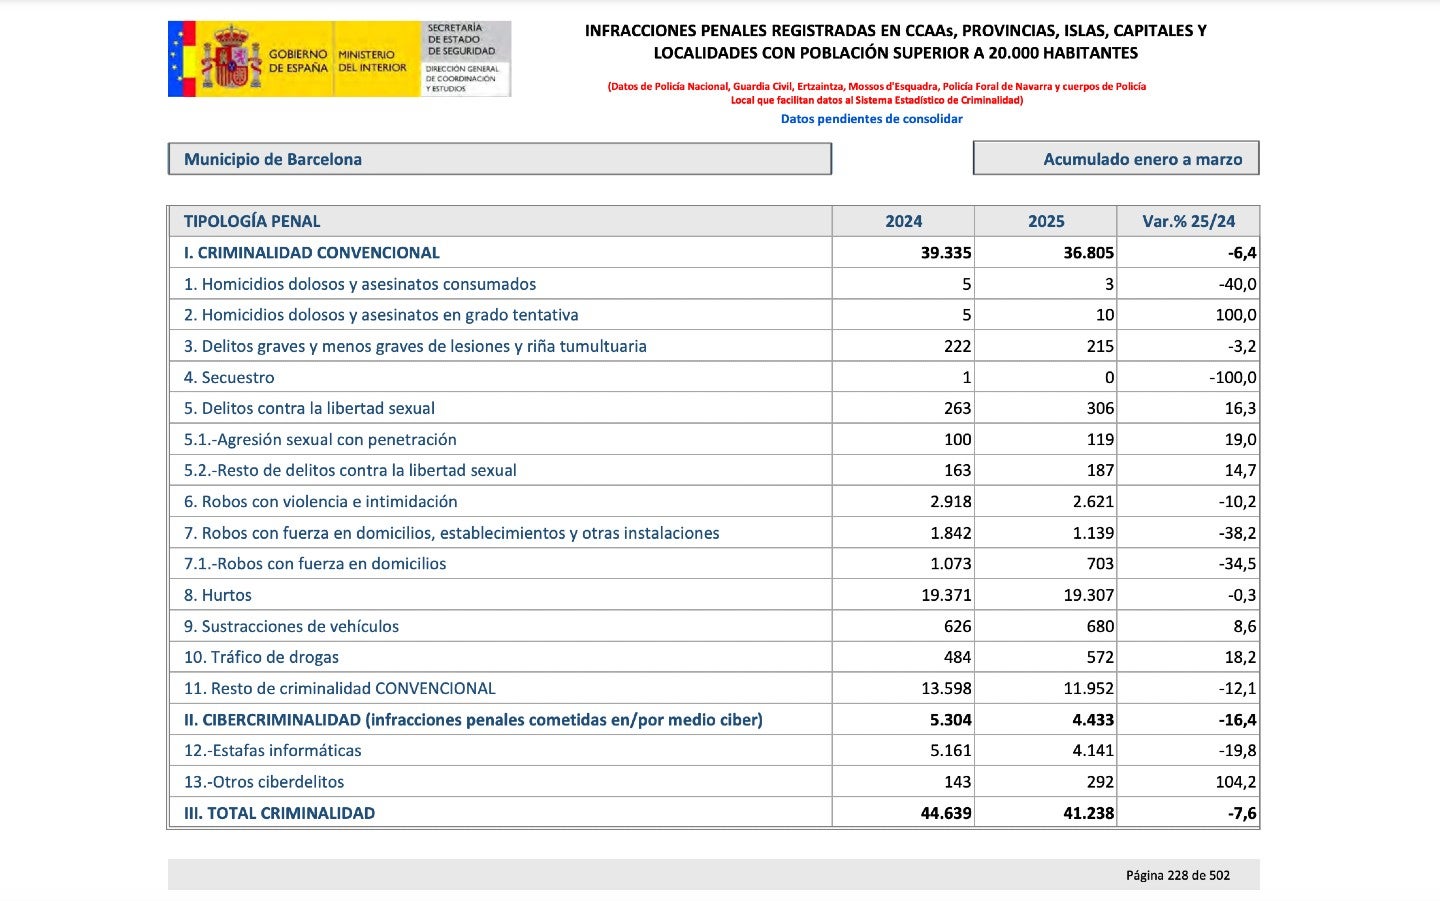Click the Gobierno de España Ministerio del Interior logo

339,59
